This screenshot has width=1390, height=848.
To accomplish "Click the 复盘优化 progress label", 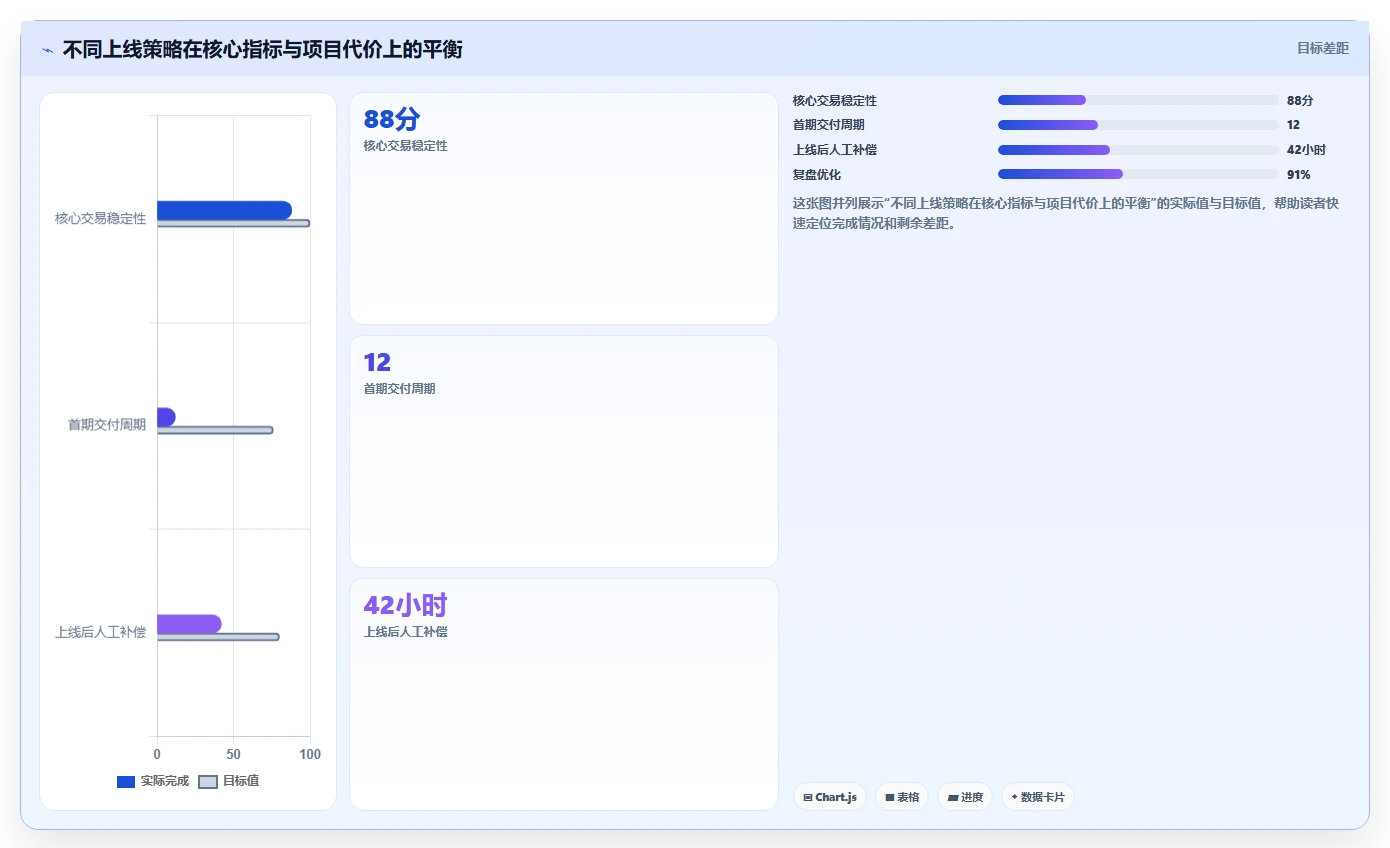I will 817,174.
